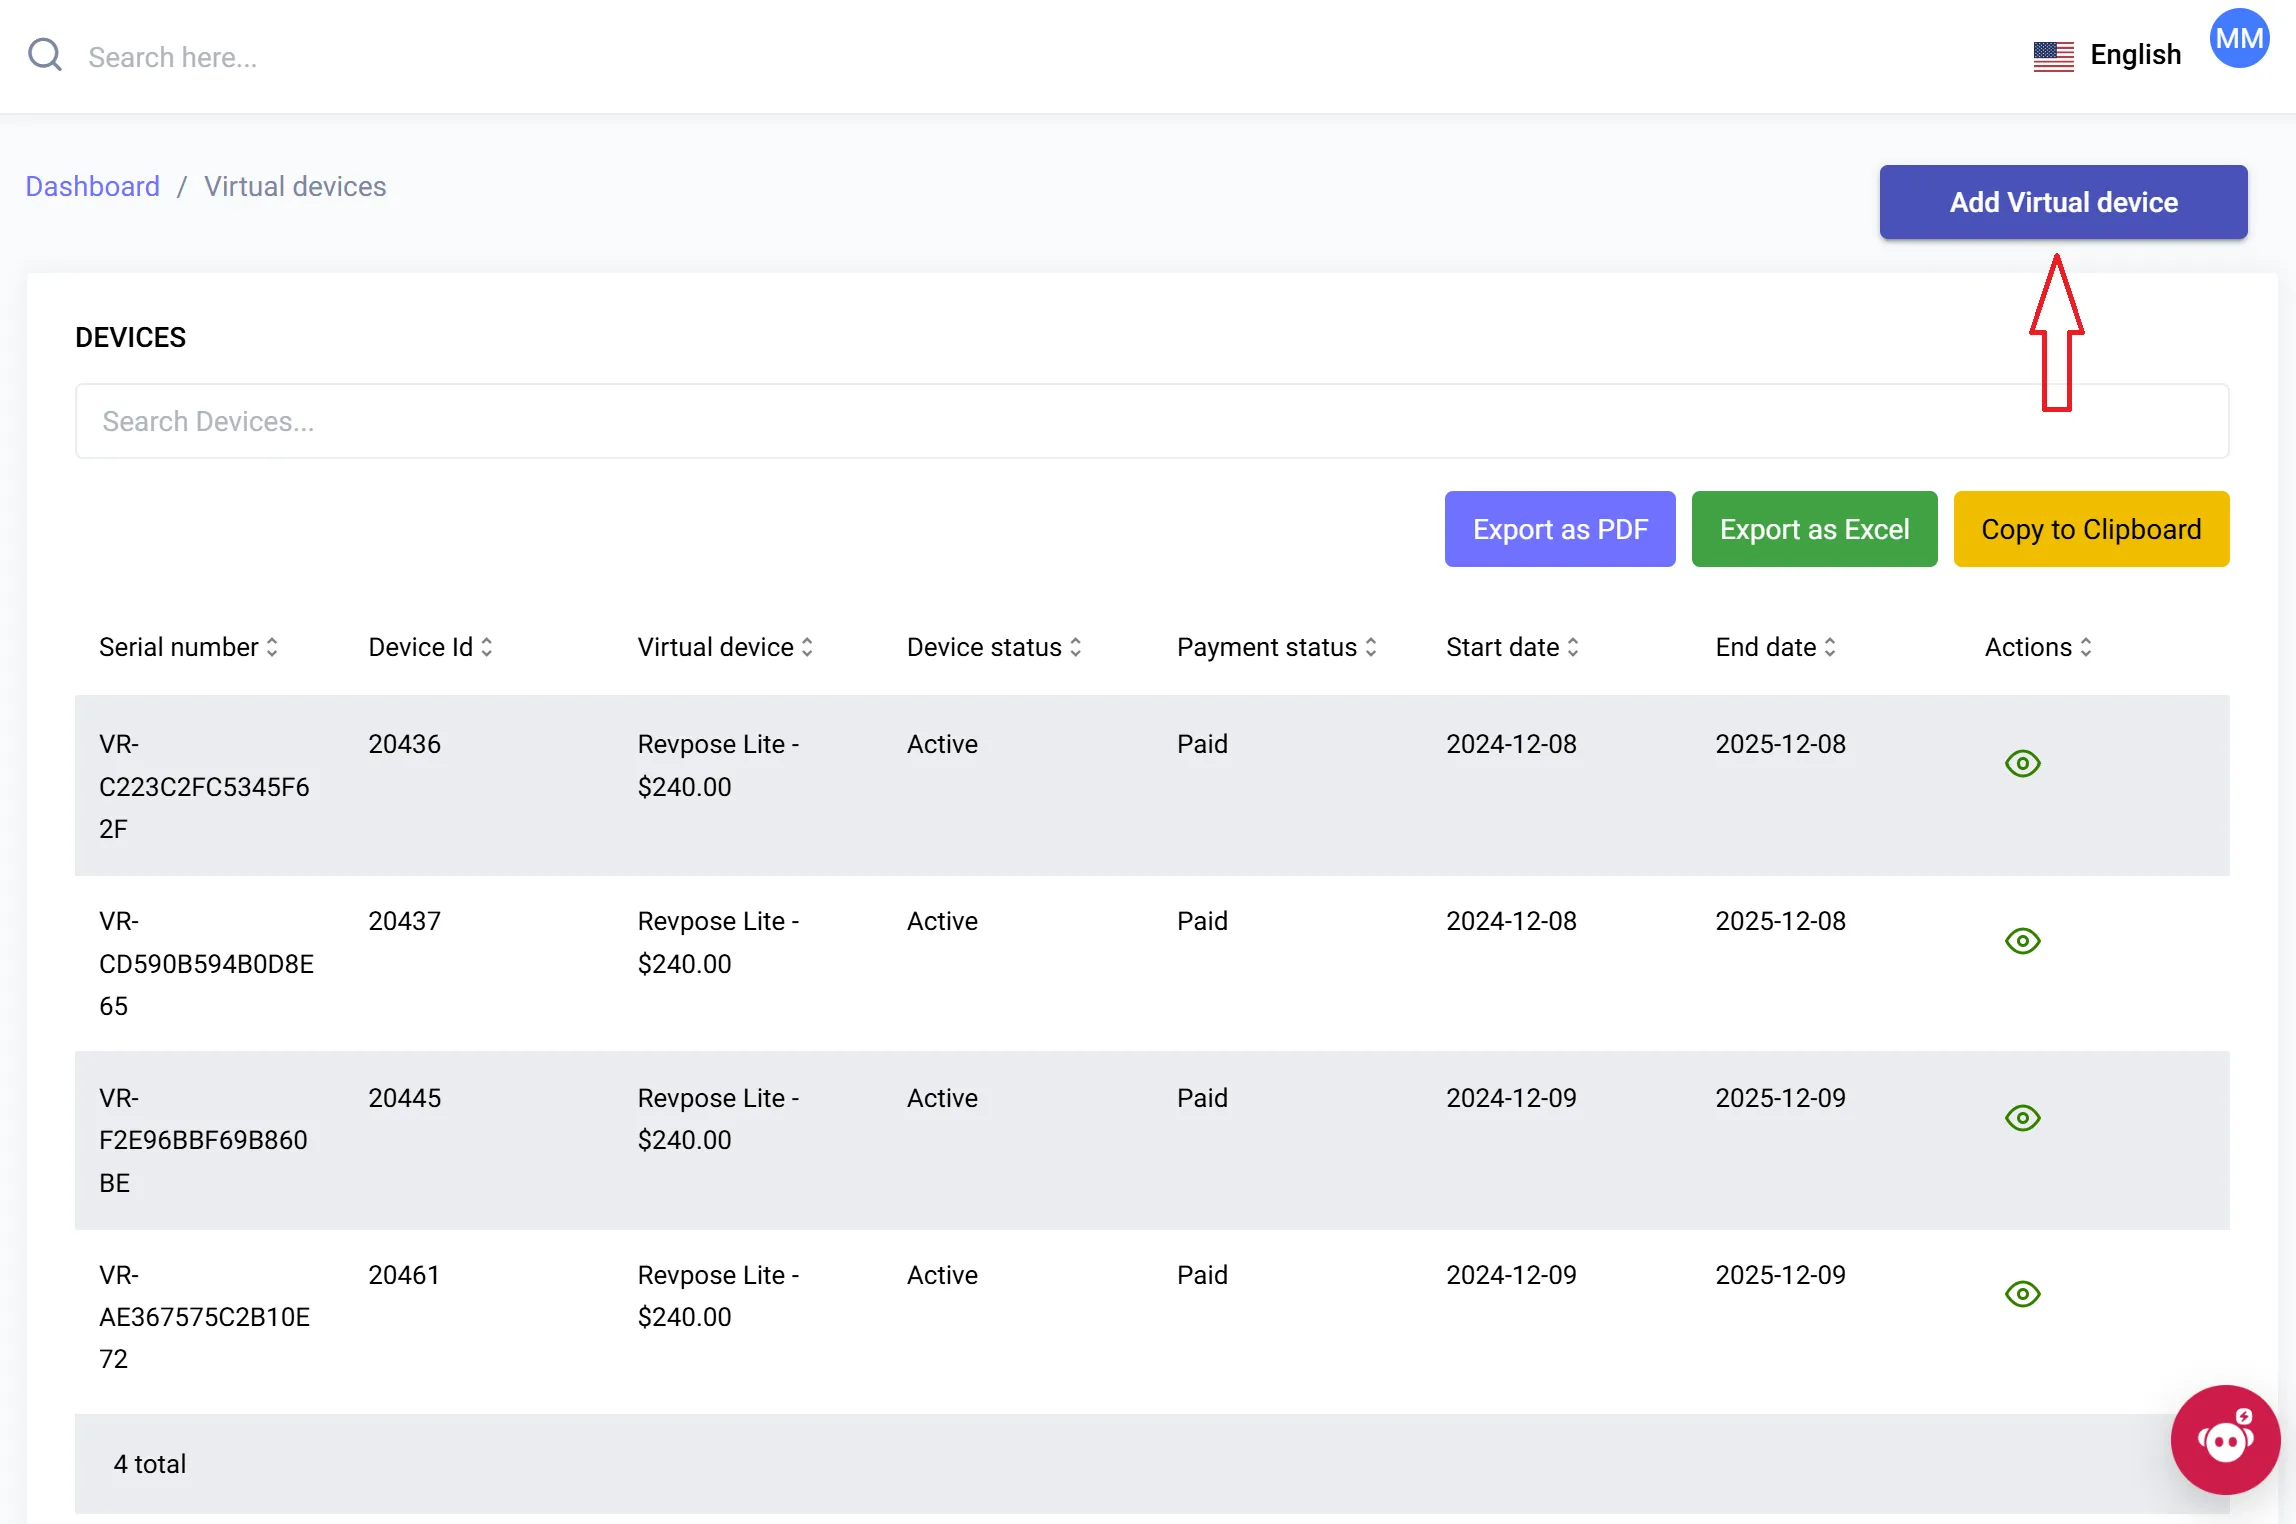Open the English language selector
The image size is (2296, 1524).
coord(2135,55)
